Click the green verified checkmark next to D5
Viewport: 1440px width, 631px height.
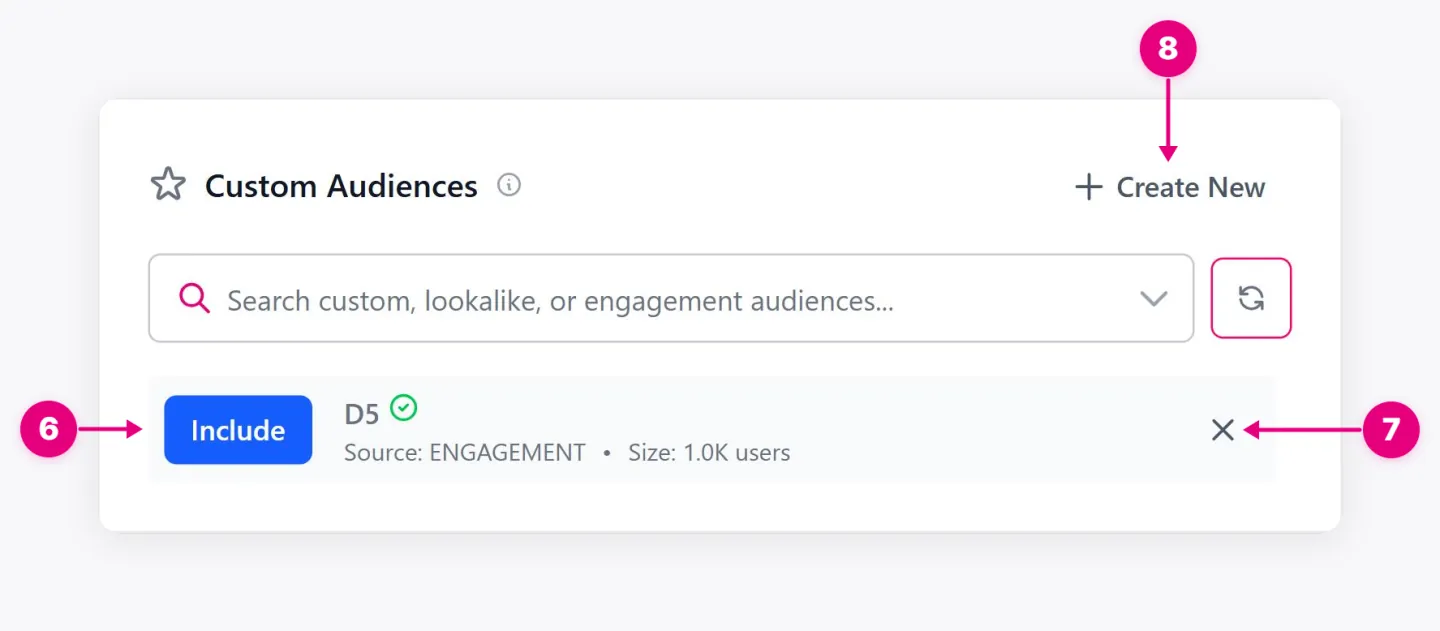[x=404, y=407]
